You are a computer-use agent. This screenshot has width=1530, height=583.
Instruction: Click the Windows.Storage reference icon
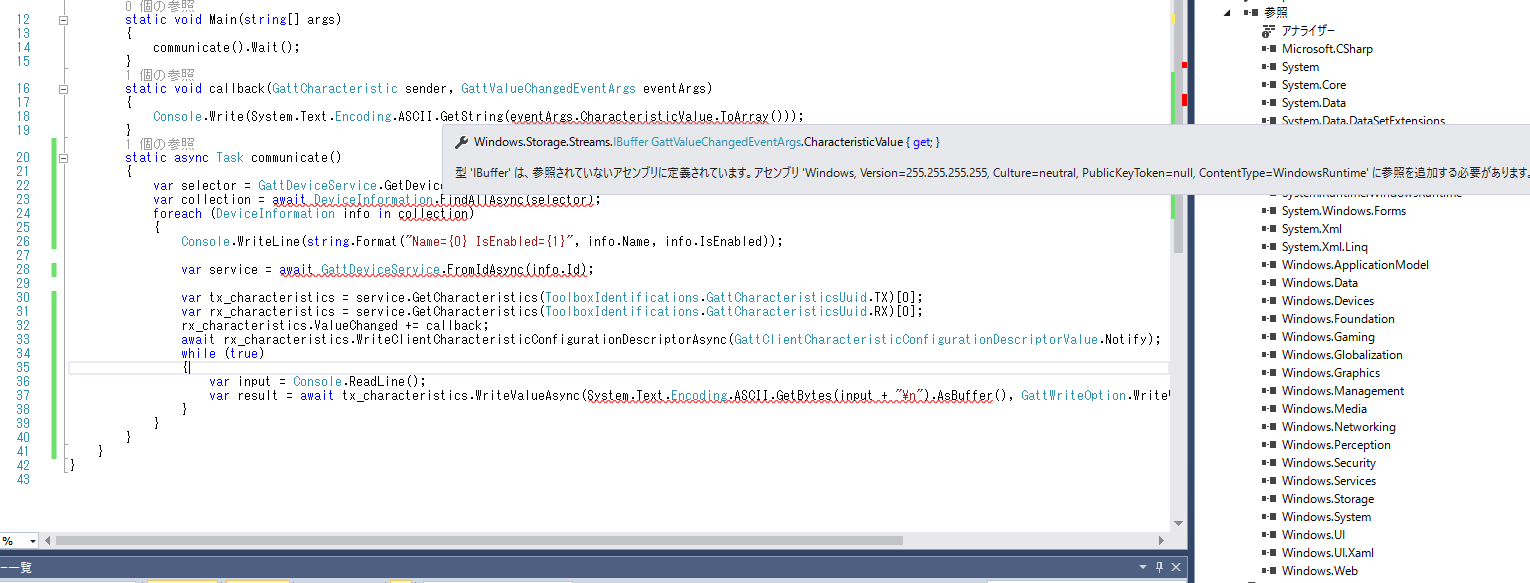click(x=1270, y=499)
